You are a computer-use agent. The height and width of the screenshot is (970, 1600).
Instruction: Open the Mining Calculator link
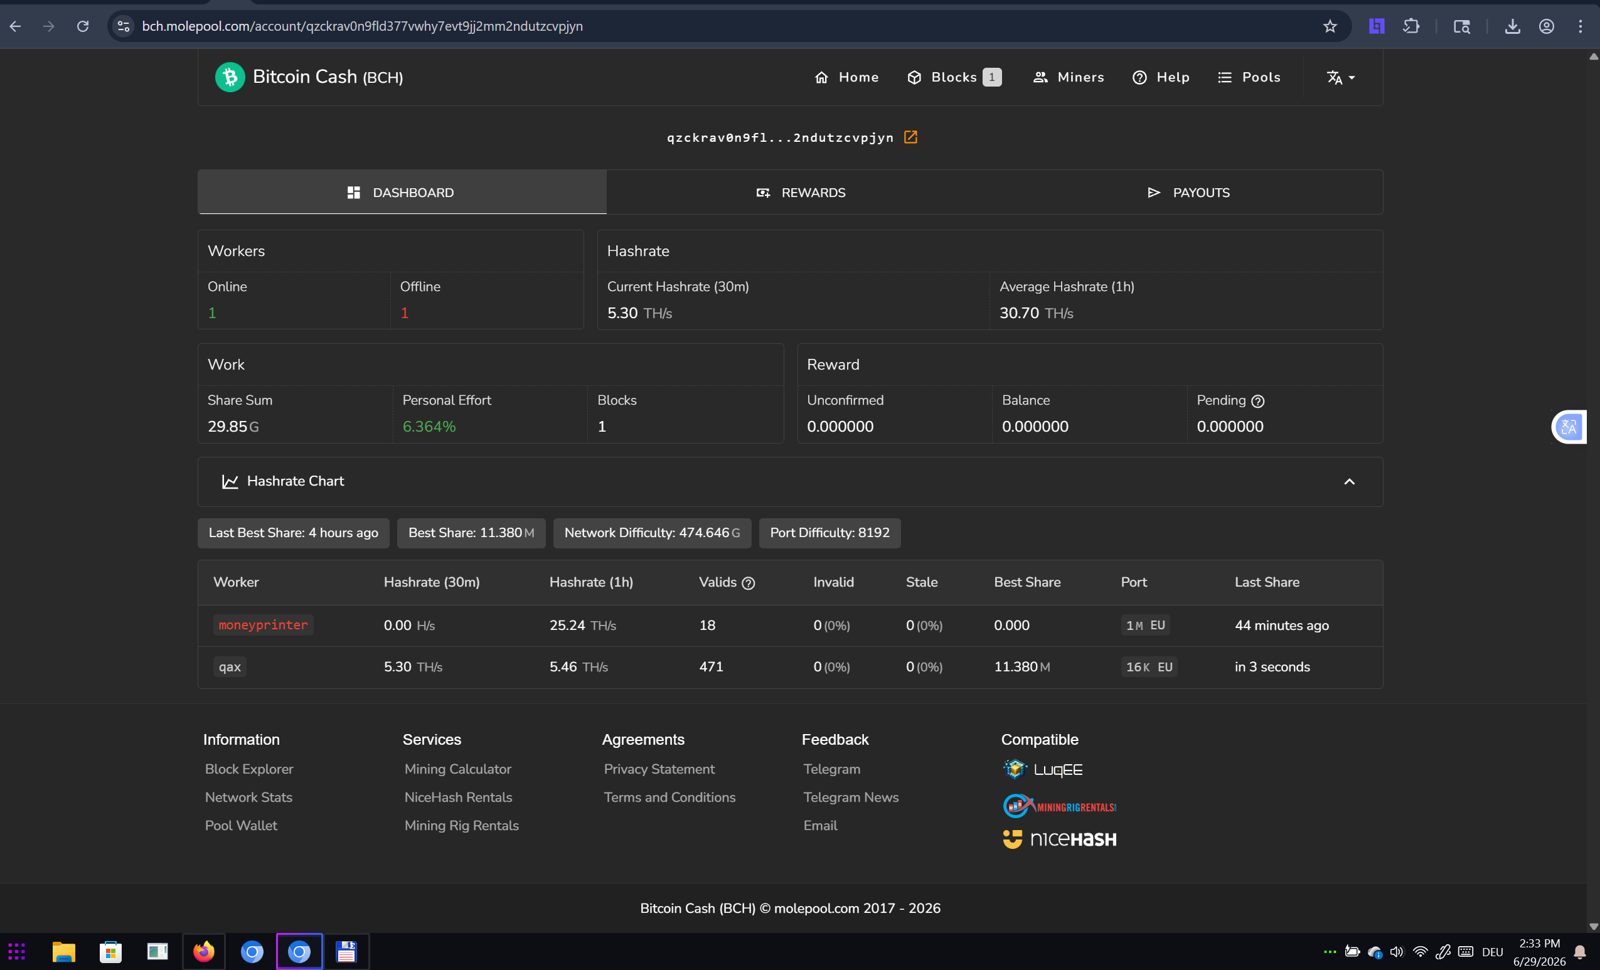458,769
